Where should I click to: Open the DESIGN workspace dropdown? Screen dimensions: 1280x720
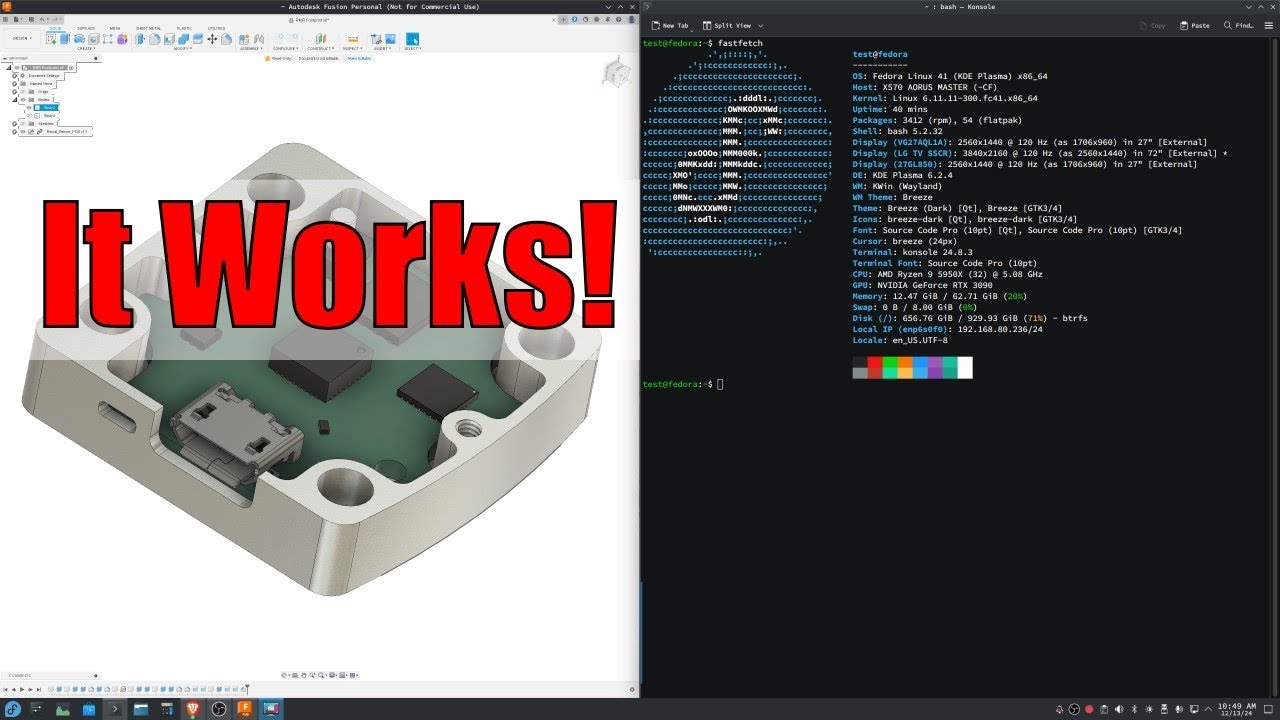[22, 38]
